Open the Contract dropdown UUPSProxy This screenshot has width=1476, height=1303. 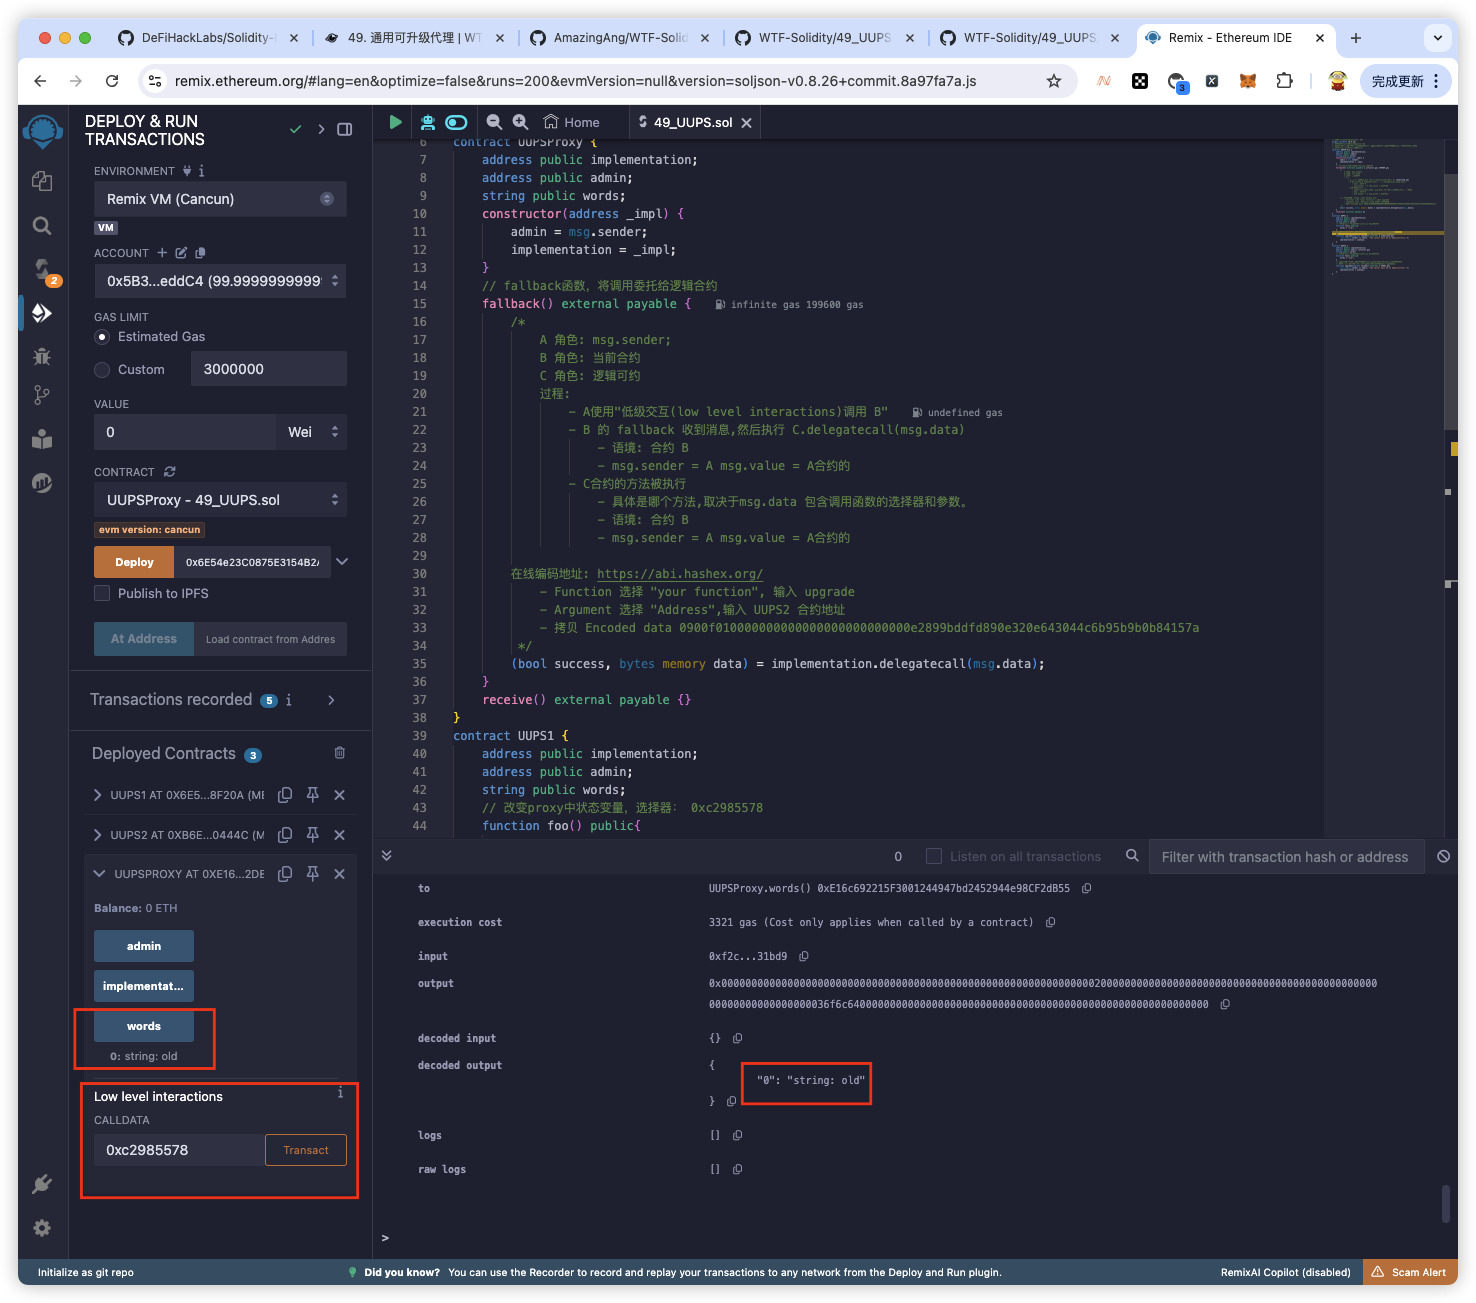pyautogui.click(x=220, y=500)
